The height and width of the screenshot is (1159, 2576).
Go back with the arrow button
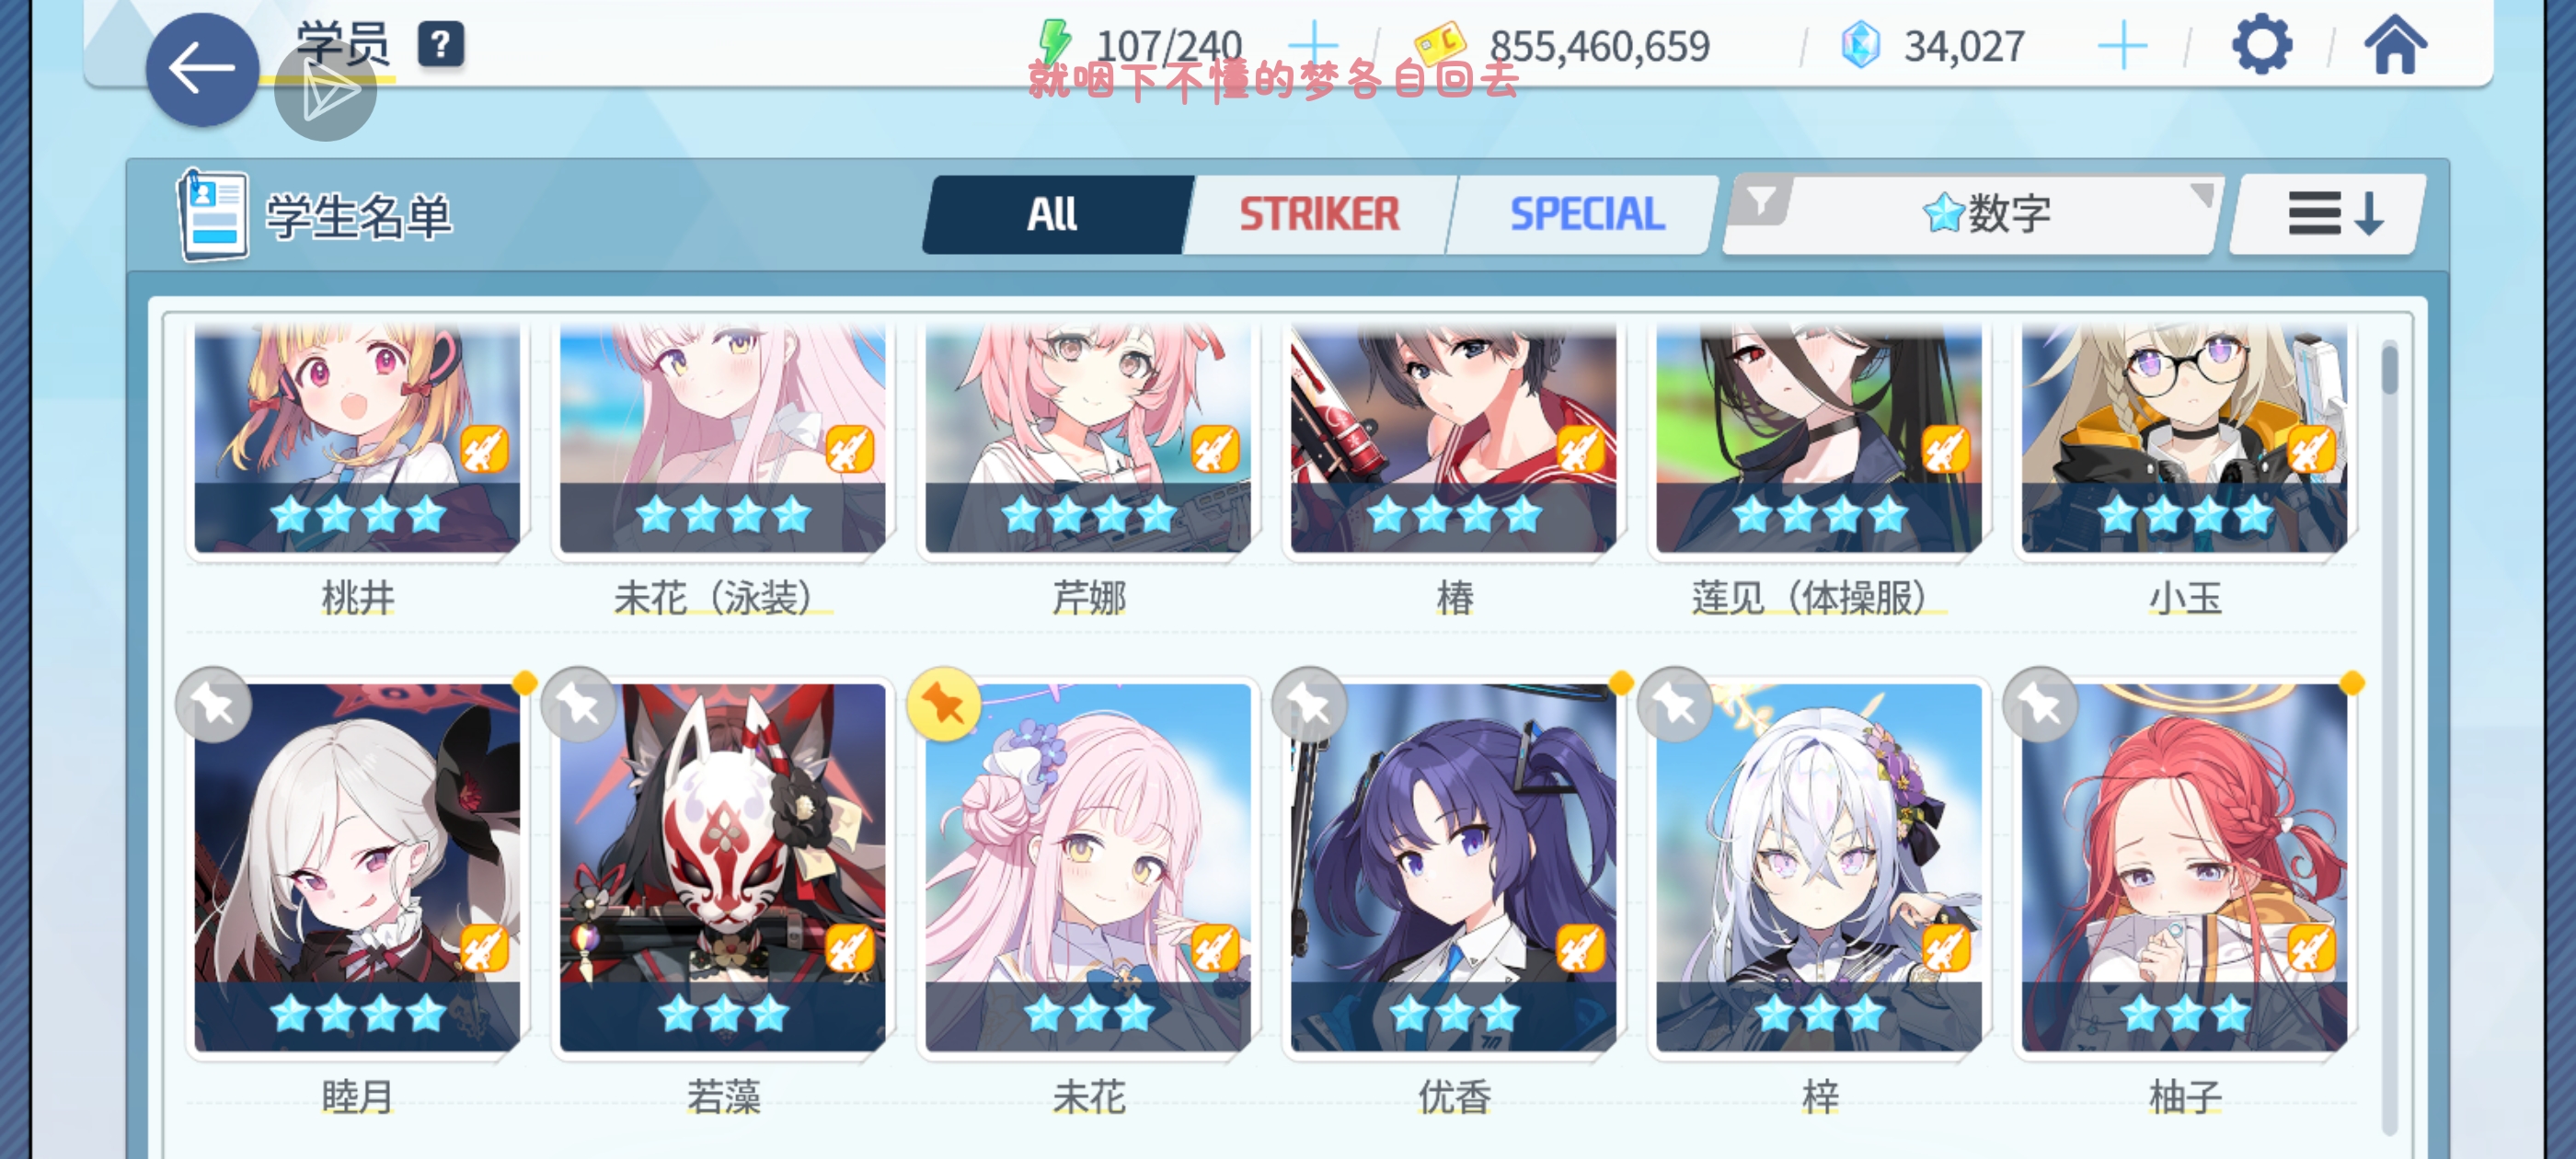[202, 69]
